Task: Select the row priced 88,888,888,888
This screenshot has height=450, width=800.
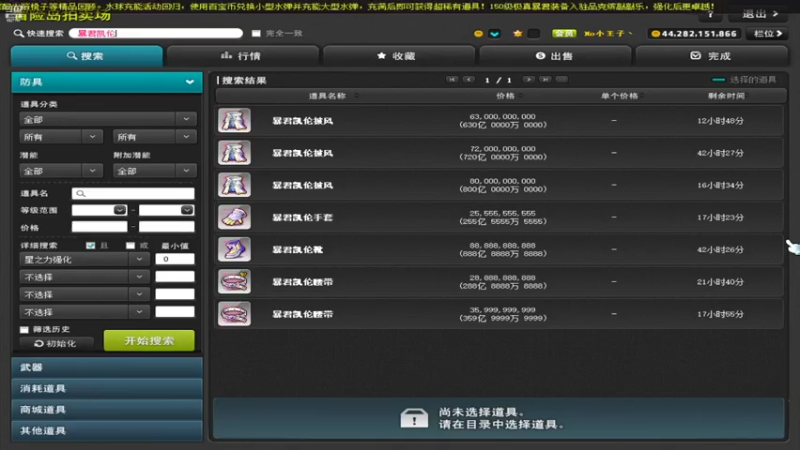Action: coord(499,249)
